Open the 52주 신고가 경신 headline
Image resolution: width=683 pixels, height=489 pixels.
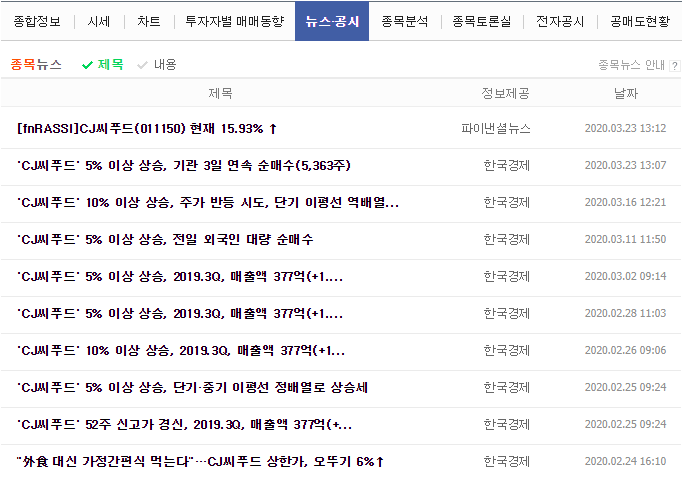[184, 425]
